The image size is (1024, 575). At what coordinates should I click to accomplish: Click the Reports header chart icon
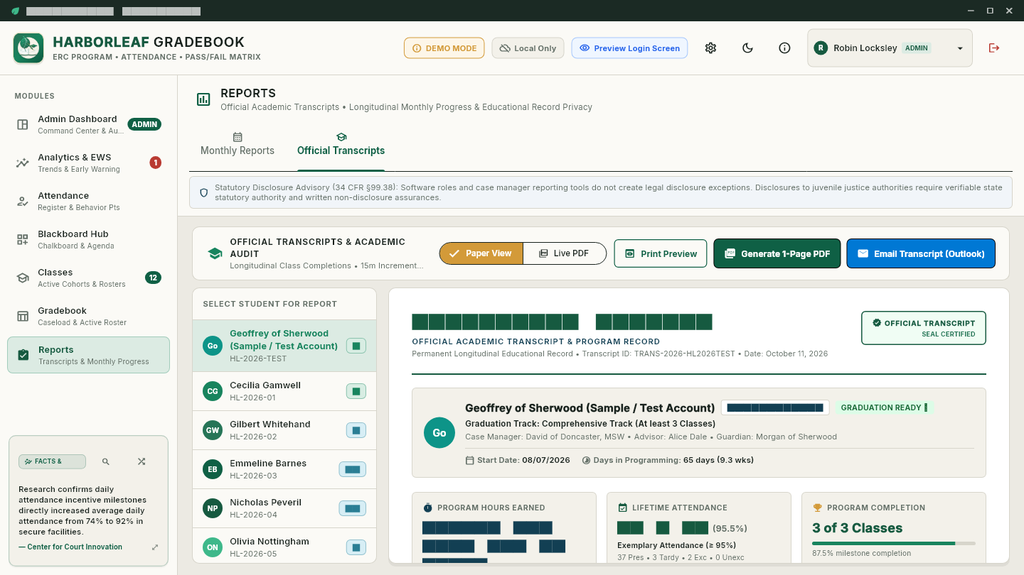pyautogui.click(x=203, y=99)
